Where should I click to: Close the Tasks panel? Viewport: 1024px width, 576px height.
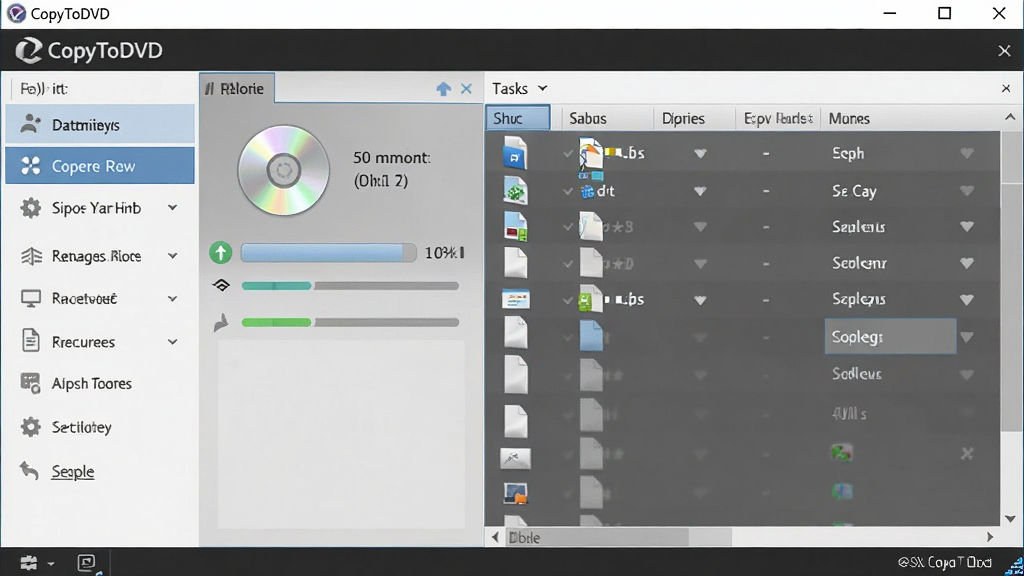point(1006,88)
